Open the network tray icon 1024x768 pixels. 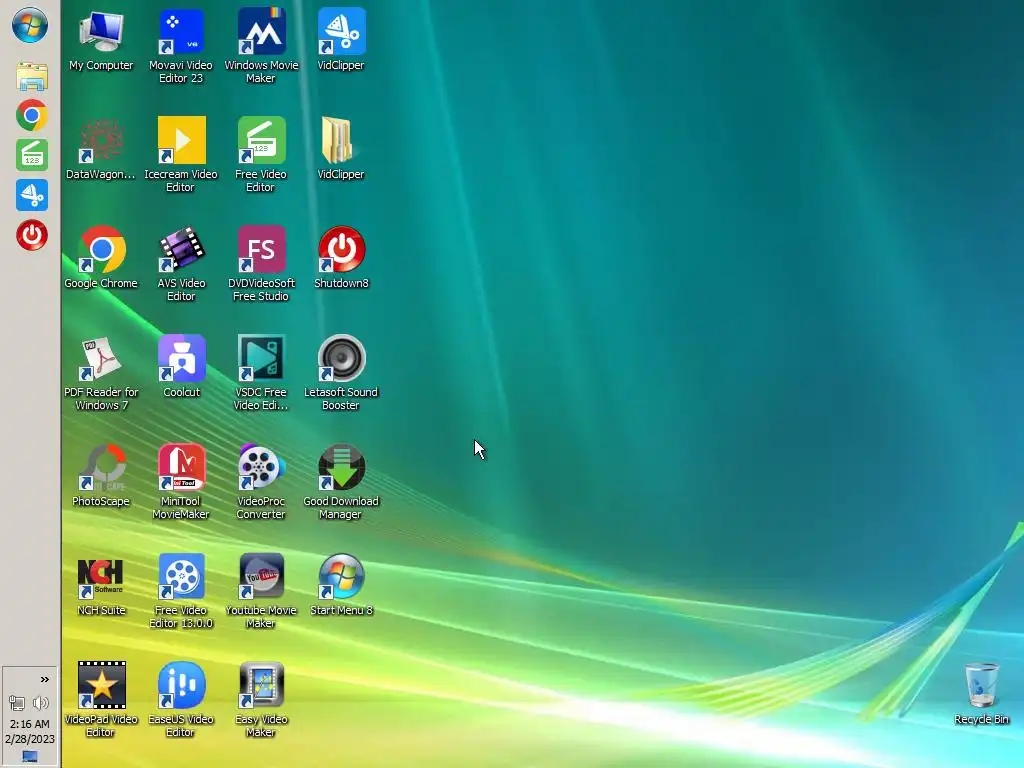coord(17,703)
